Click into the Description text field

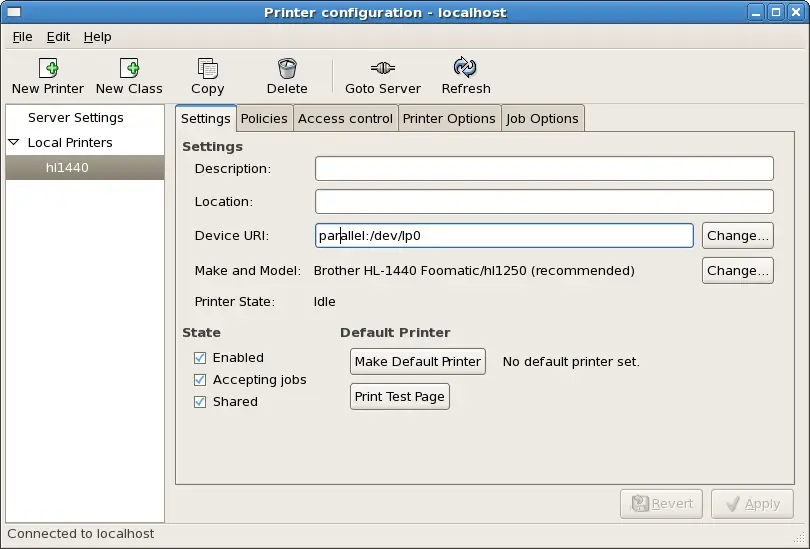(544, 169)
